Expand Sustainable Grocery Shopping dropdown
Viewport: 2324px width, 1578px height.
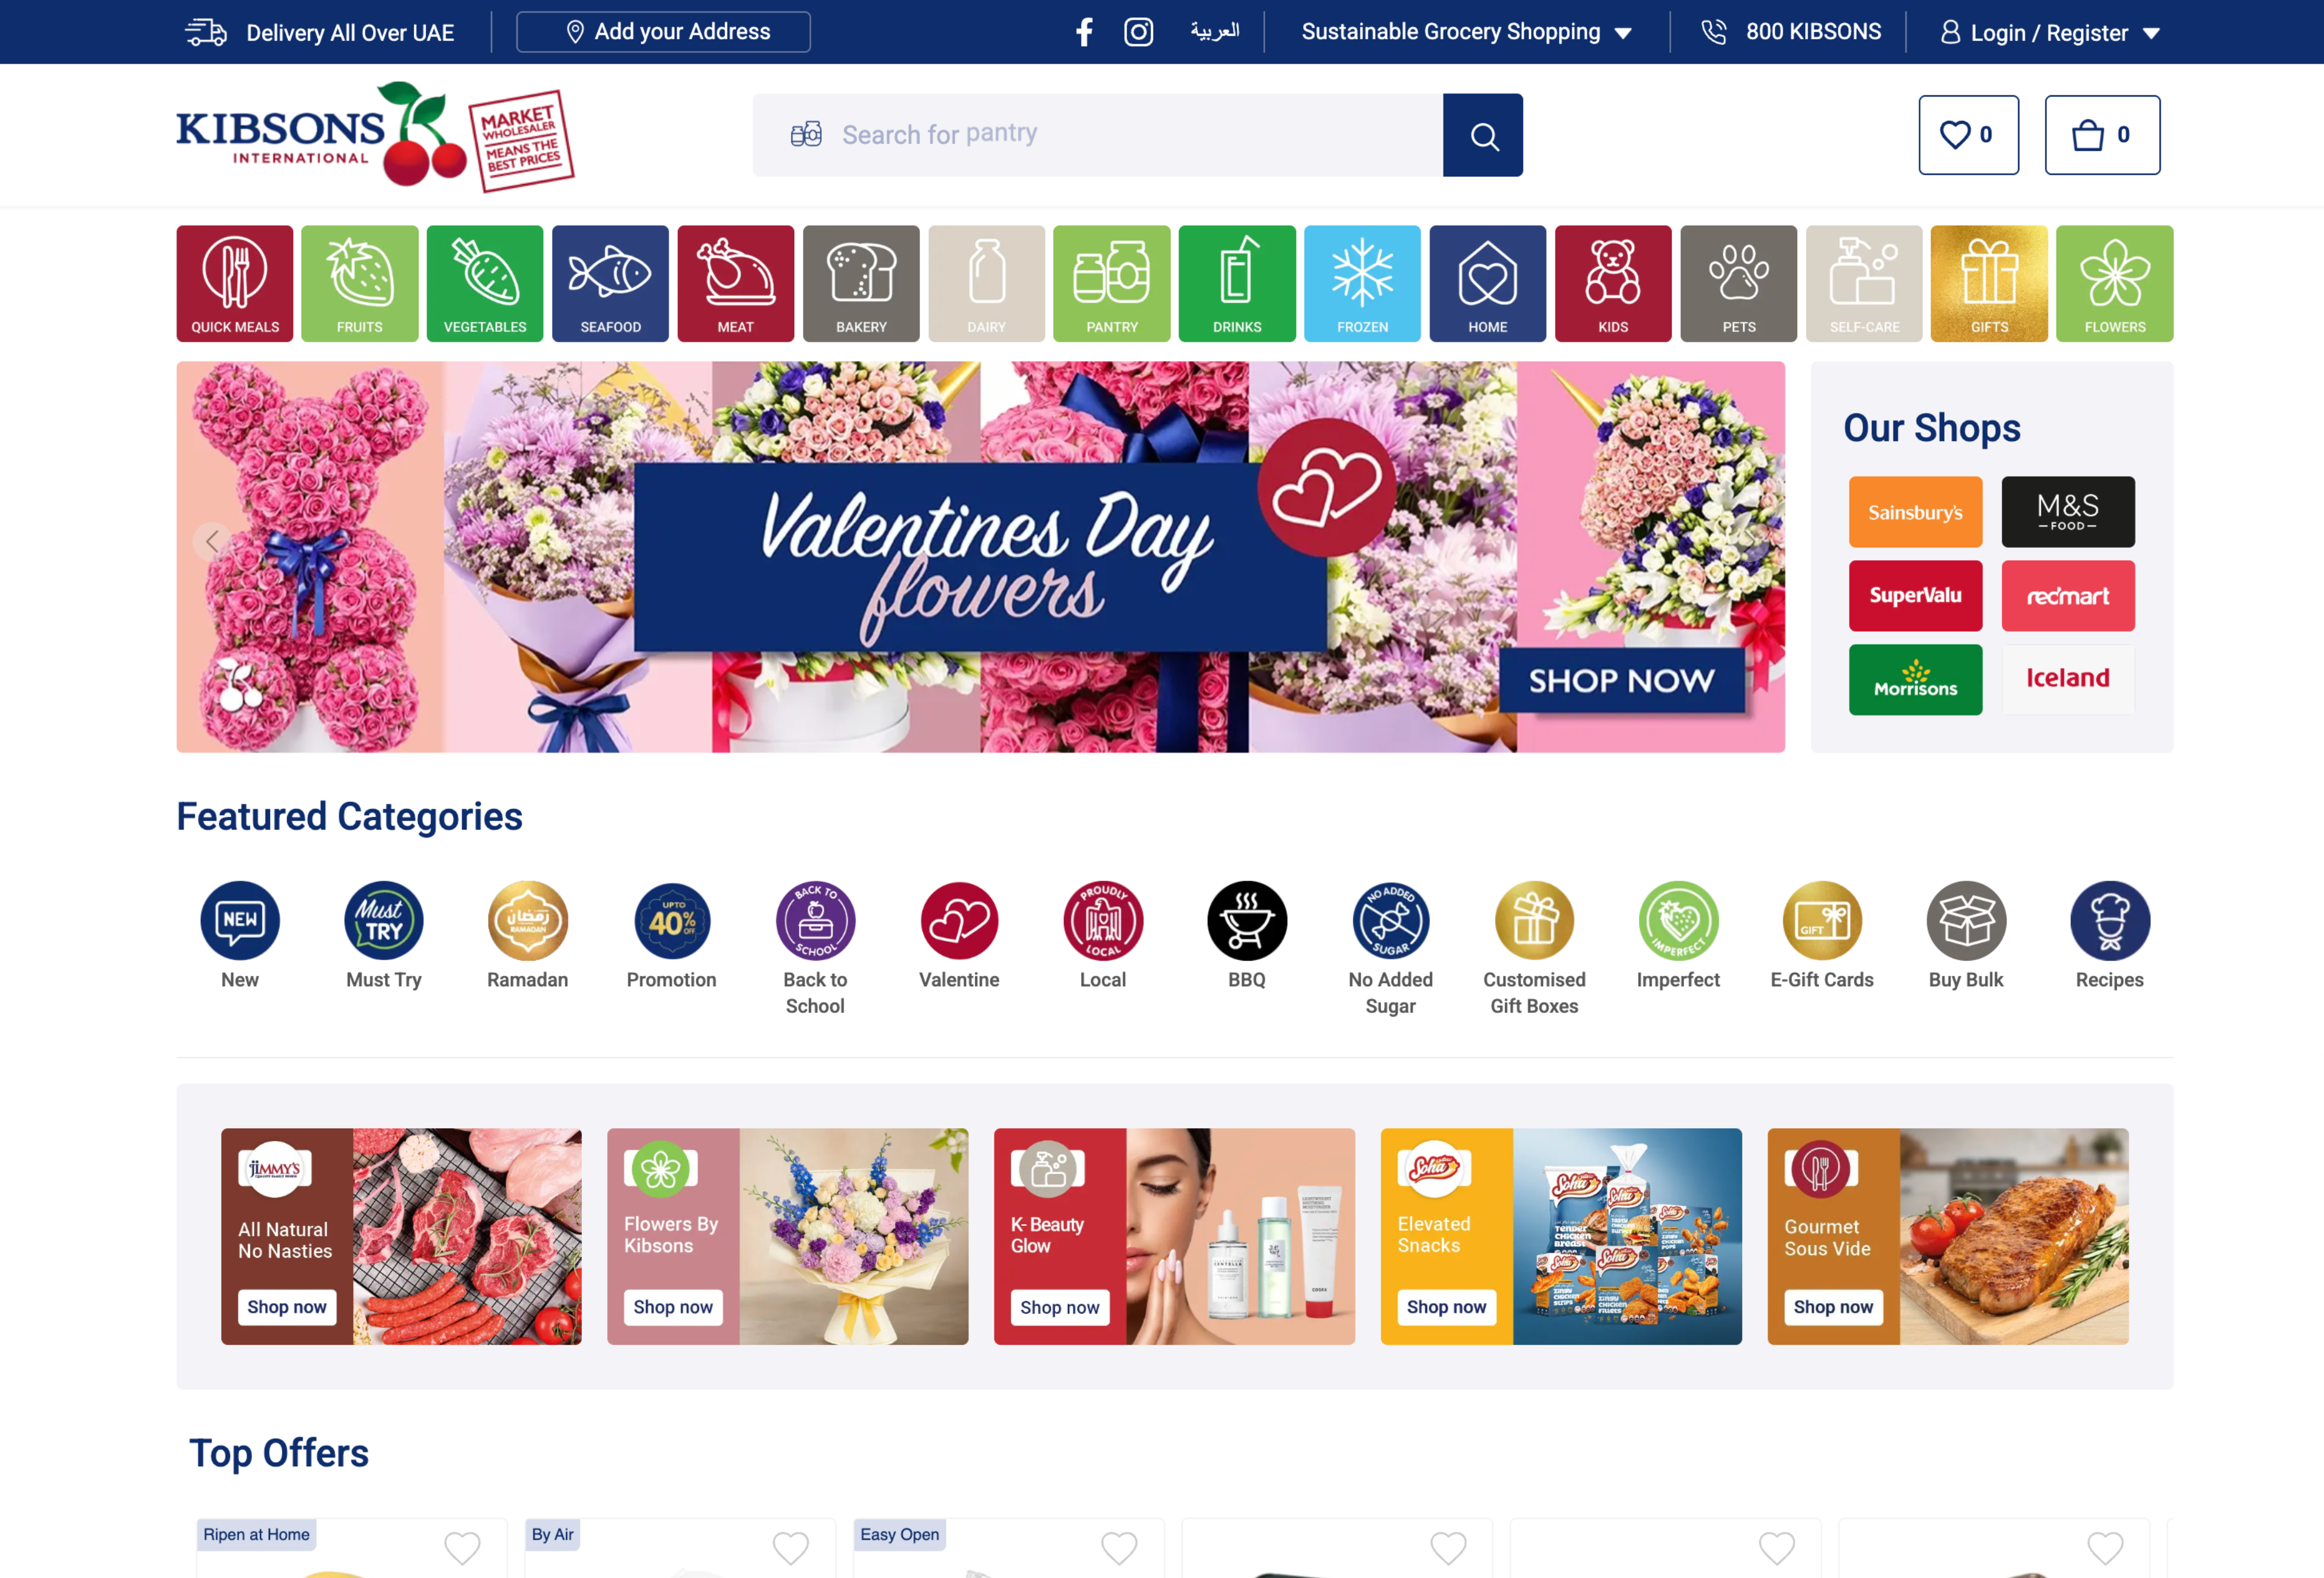[x=1466, y=32]
